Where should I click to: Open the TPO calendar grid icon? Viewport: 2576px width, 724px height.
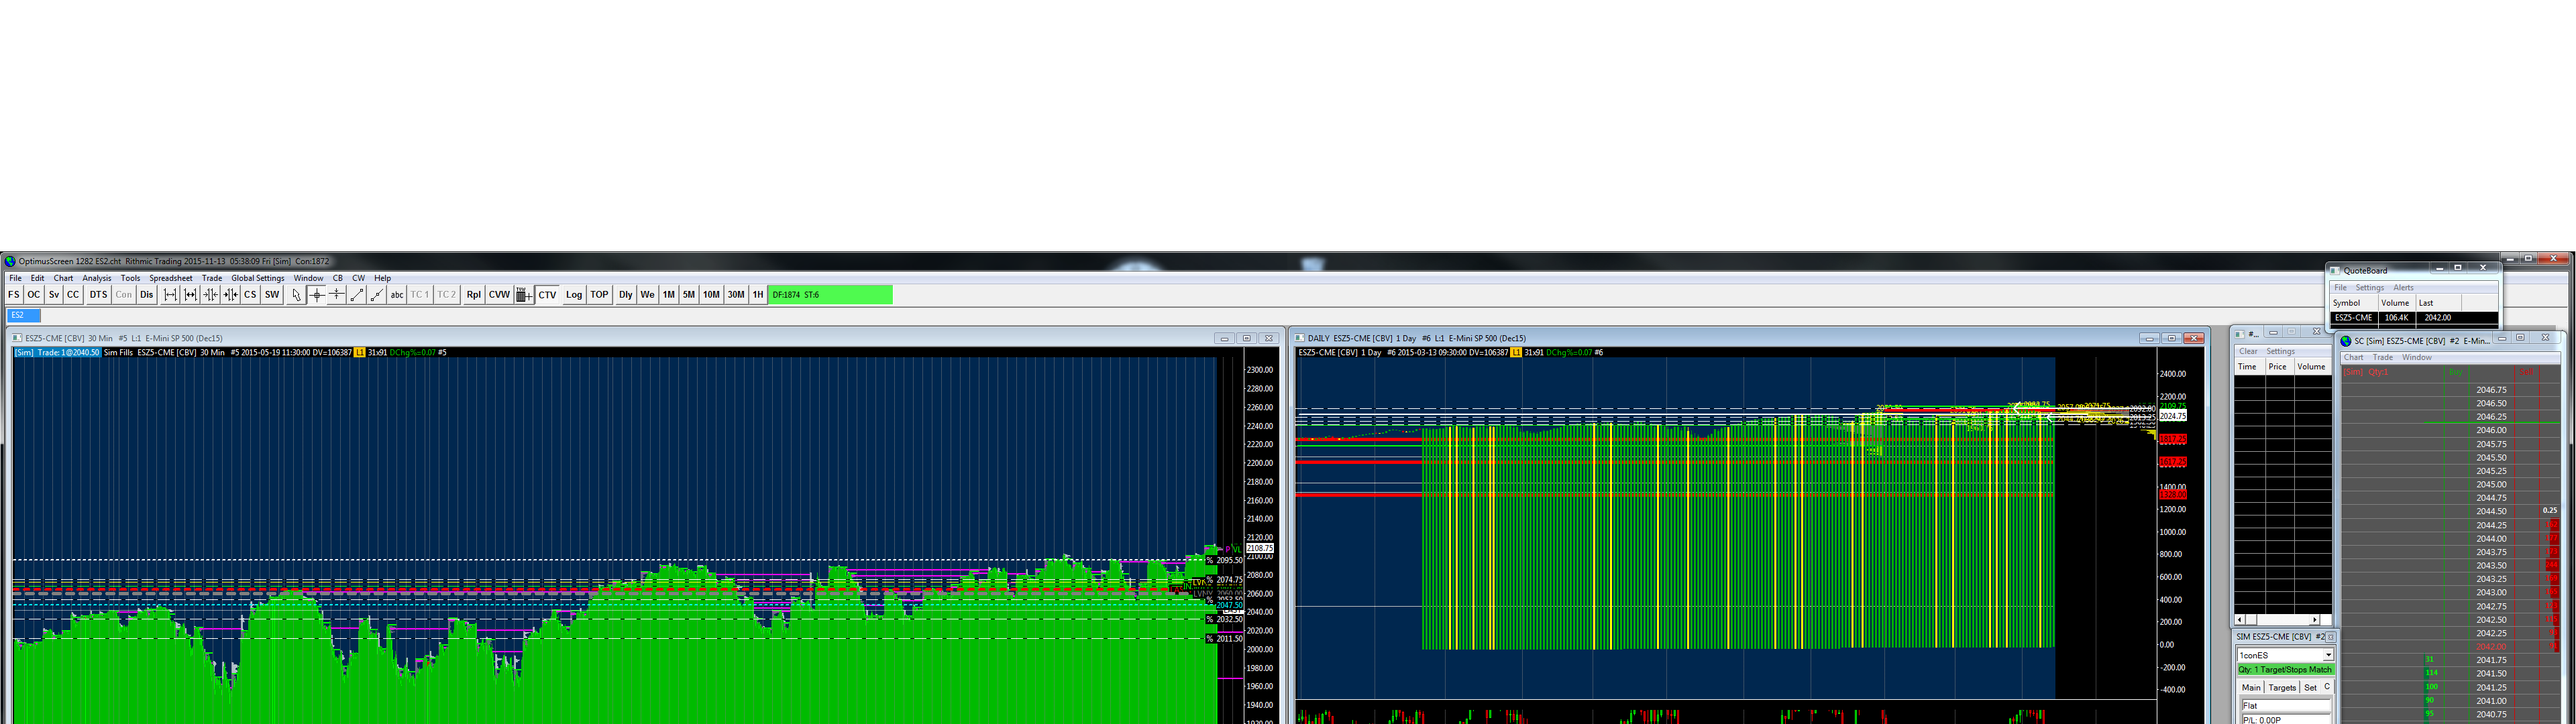tap(523, 295)
